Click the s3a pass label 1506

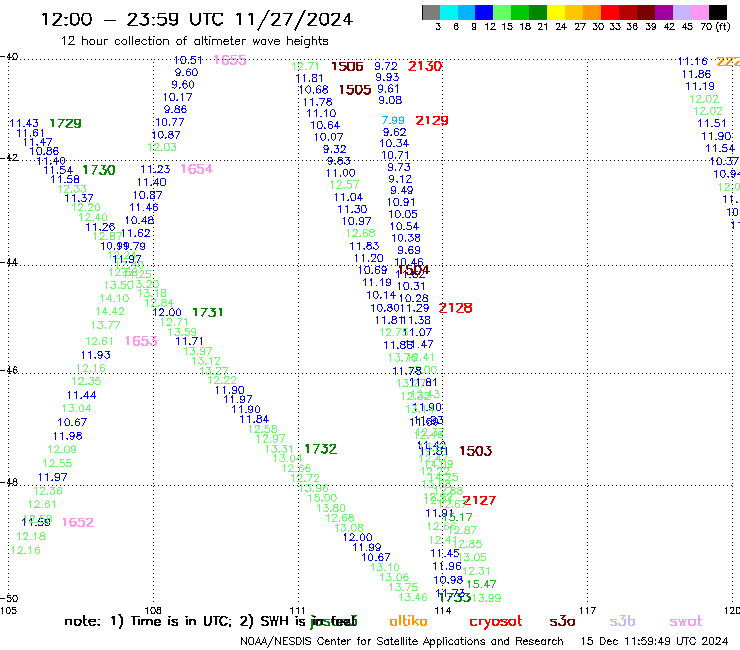tap(347, 66)
